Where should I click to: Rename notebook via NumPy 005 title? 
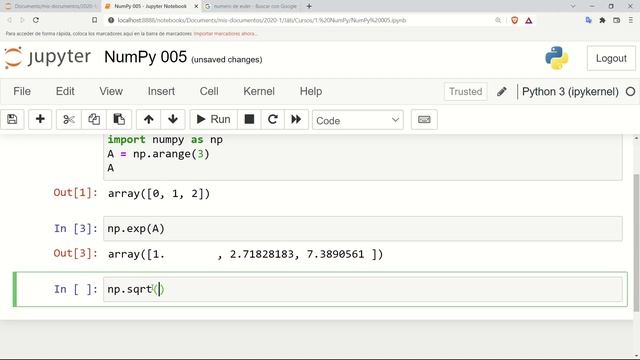click(145, 57)
